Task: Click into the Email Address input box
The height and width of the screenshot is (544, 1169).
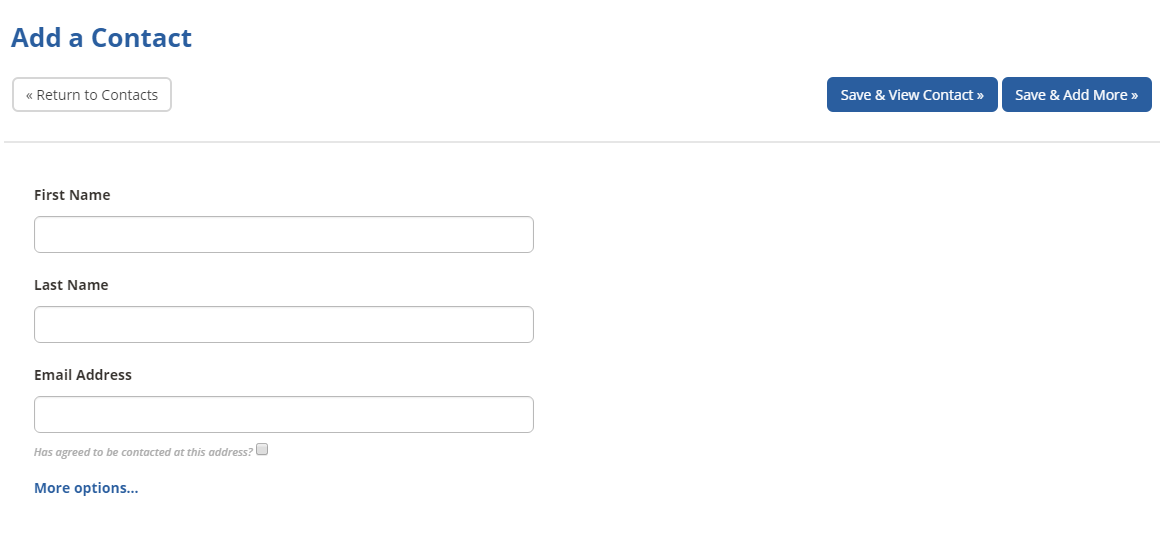Action: [284, 414]
